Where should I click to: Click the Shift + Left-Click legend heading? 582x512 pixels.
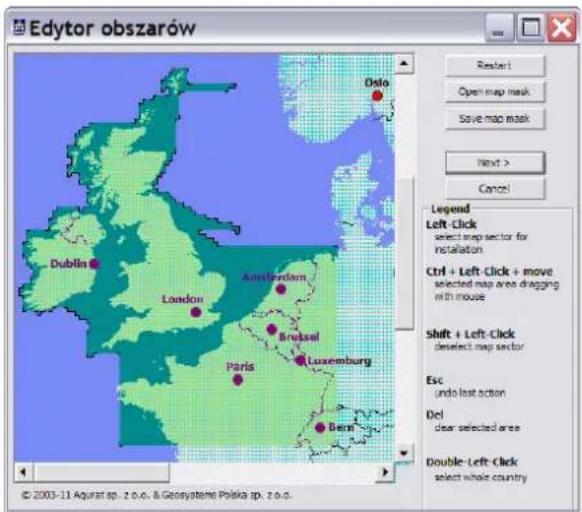click(470, 334)
